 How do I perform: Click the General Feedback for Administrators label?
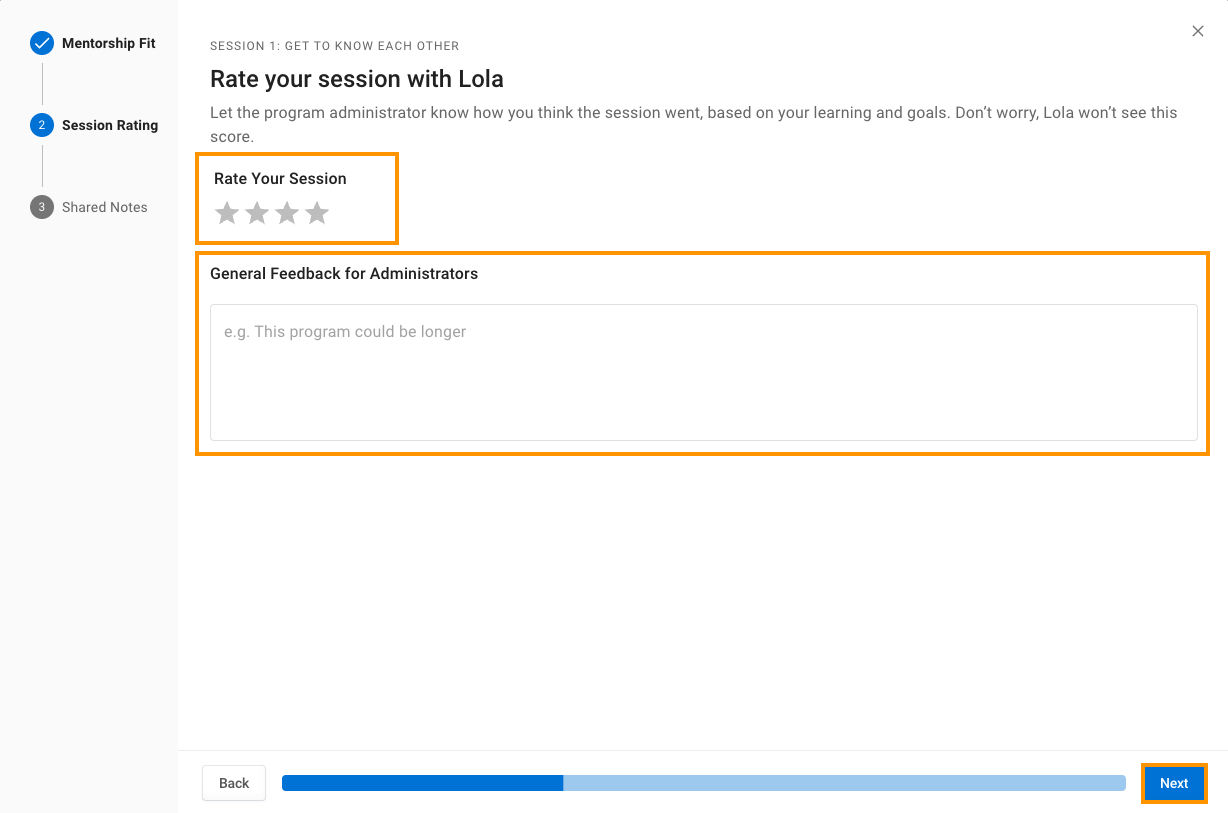pos(344,273)
